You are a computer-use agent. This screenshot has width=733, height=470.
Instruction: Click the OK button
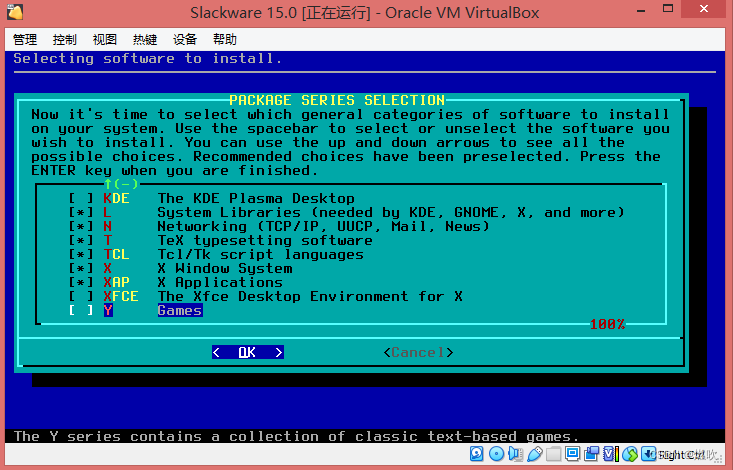[x=248, y=352]
